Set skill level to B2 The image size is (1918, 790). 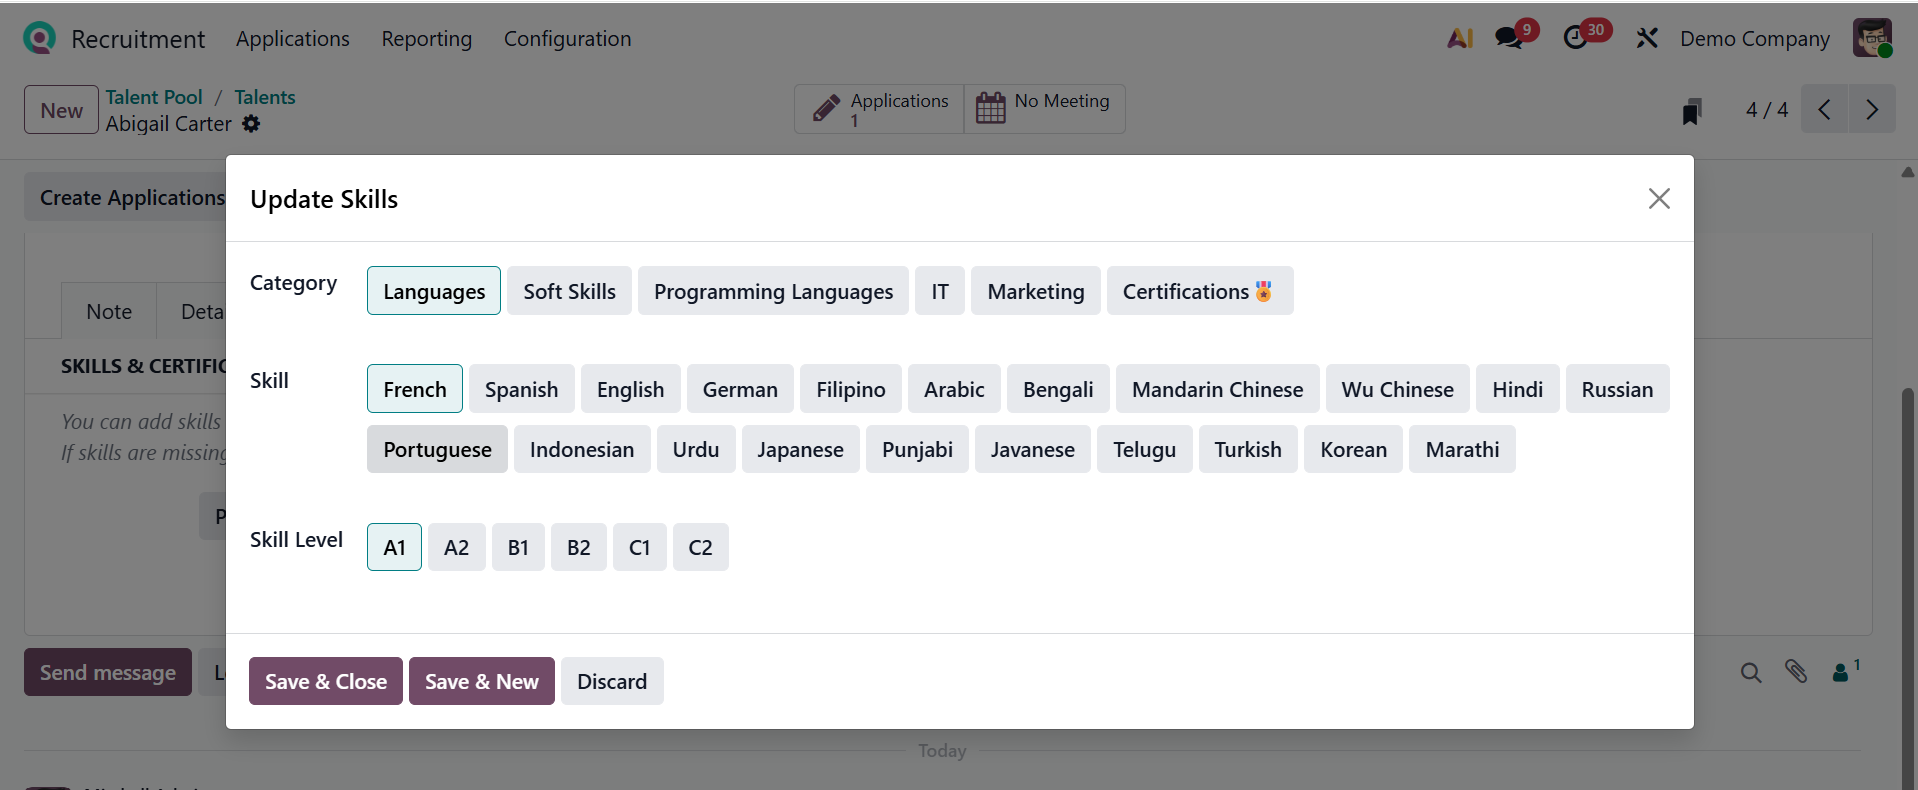click(x=578, y=547)
